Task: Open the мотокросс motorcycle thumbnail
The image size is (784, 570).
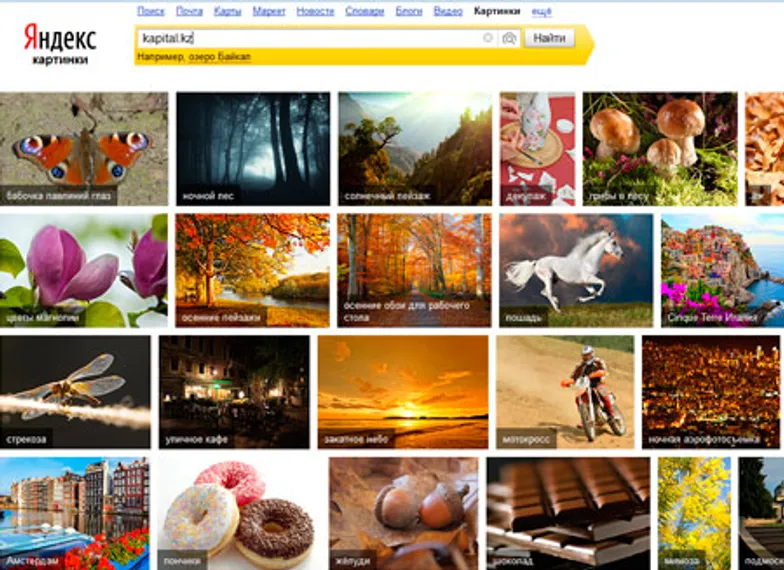Action: coord(565,392)
